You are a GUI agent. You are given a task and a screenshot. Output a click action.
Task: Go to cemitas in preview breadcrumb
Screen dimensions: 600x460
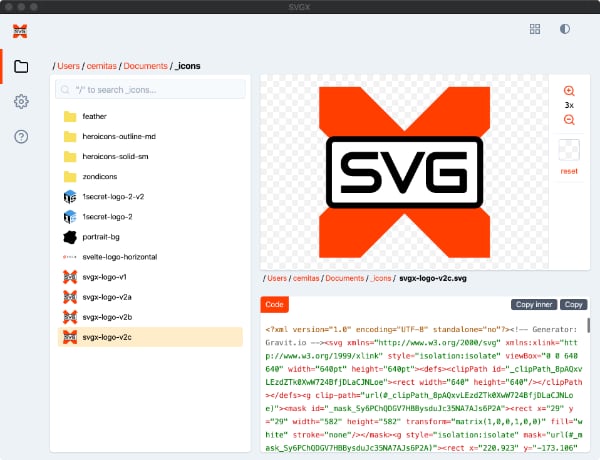coord(306,278)
